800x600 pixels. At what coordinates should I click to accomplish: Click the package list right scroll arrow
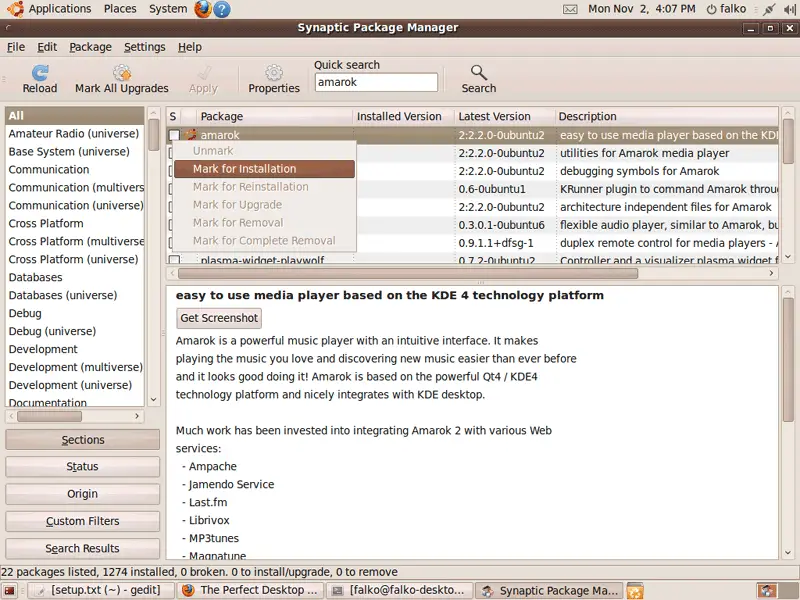click(x=771, y=273)
